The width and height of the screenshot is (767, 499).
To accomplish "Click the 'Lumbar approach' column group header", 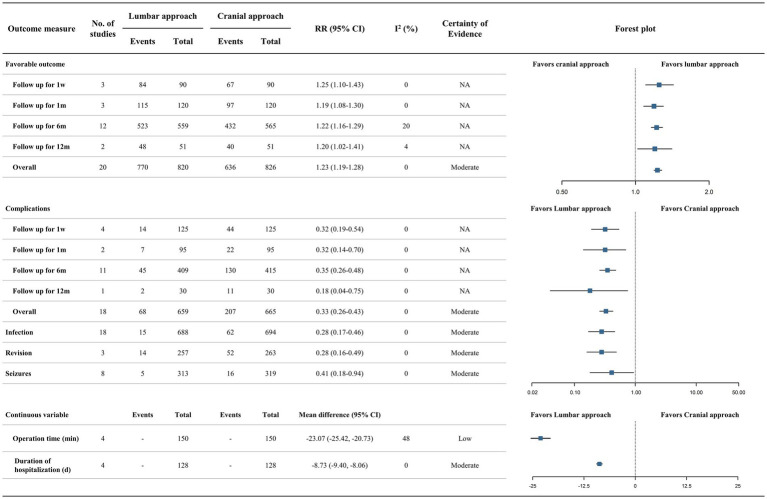I will click(x=162, y=16).
